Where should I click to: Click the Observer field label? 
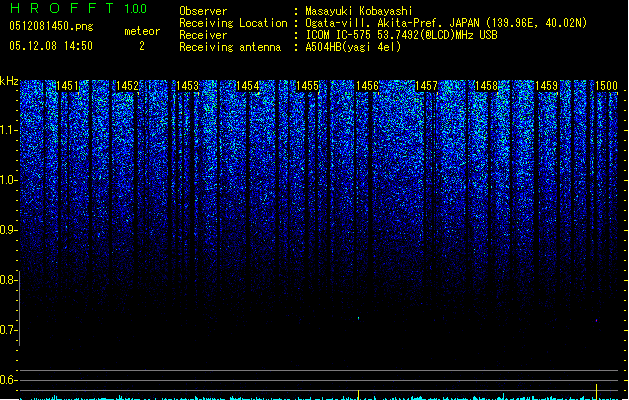[x=203, y=11]
